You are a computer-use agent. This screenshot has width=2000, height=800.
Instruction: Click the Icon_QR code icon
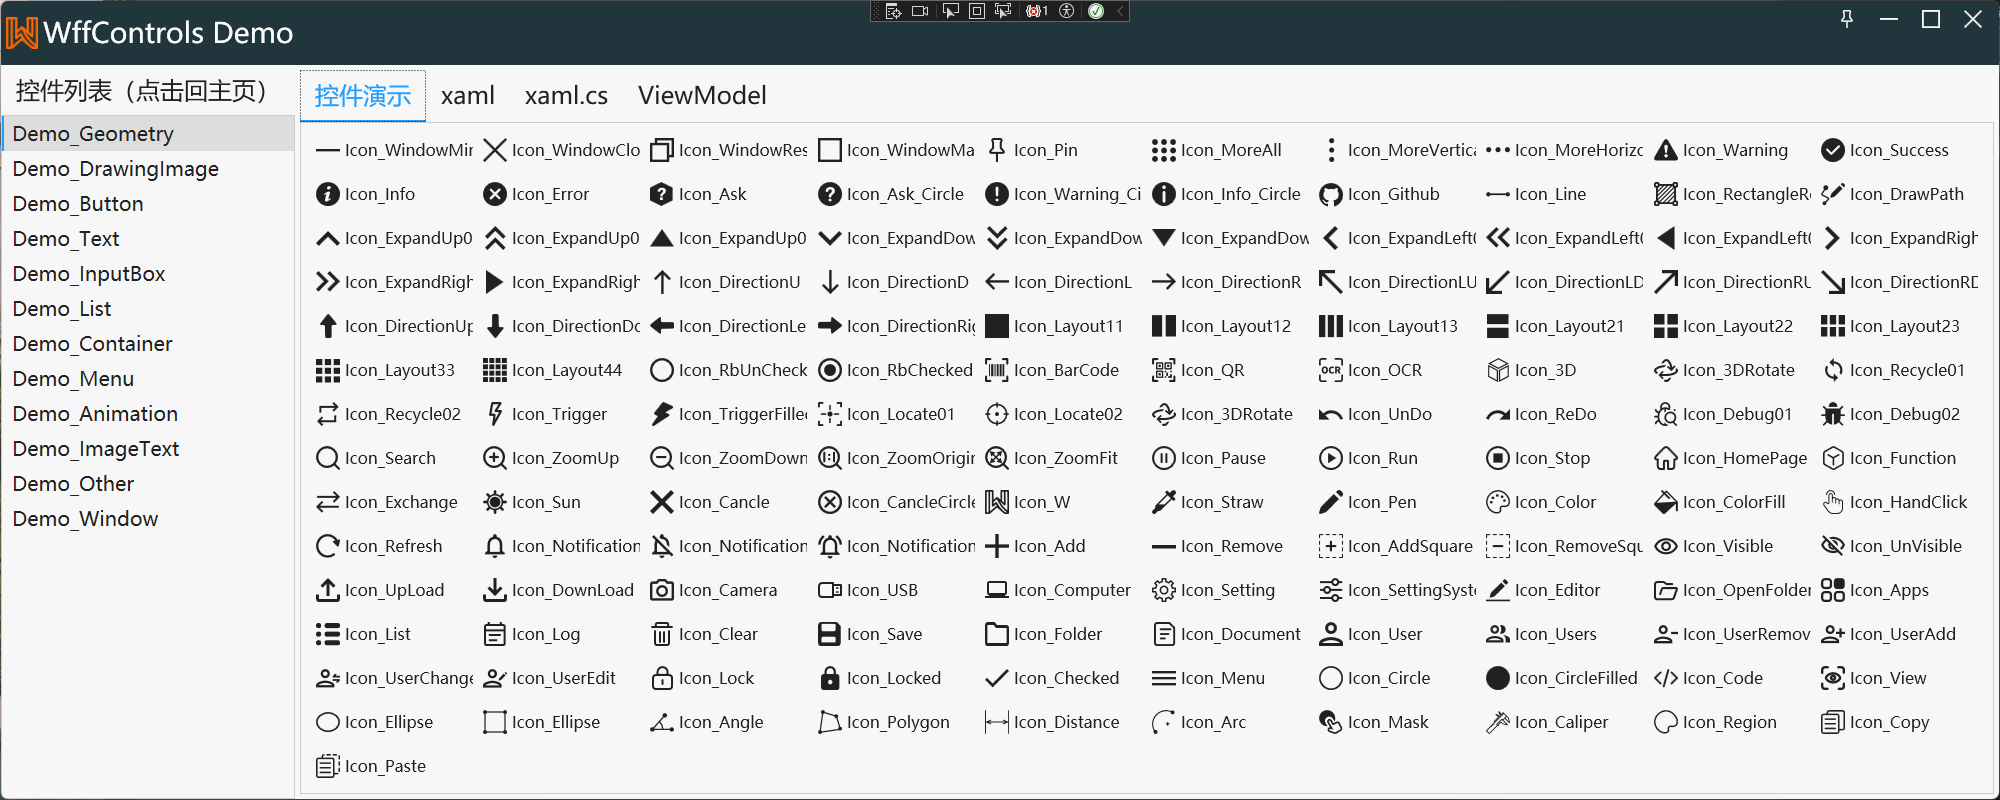1163,370
